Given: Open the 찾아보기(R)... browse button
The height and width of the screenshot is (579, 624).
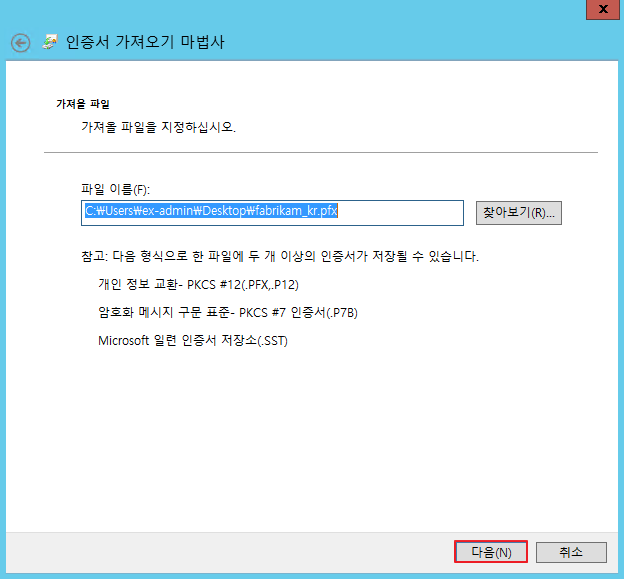Looking at the screenshot, I should pos(519,213).
